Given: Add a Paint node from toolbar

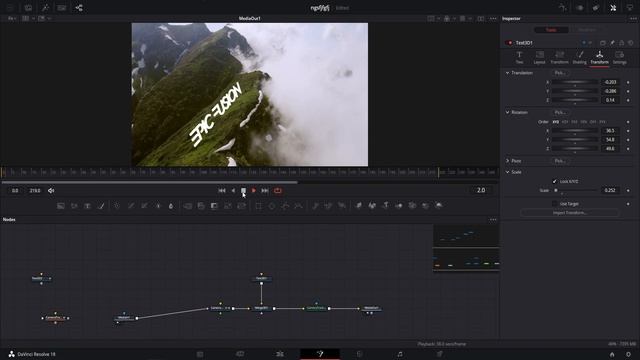Looking at the screenshot, I should pyautogui.click(x=101, y=206).
